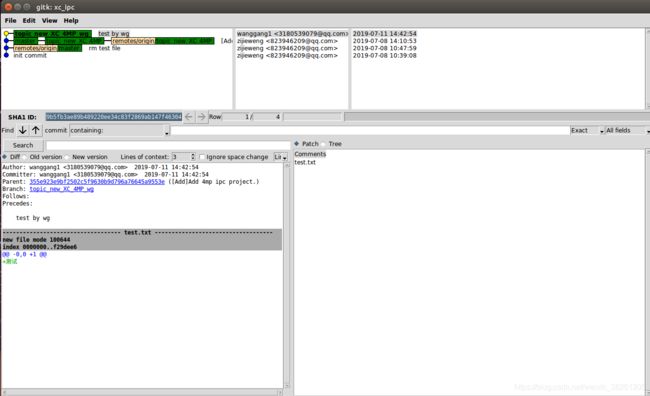Select the local master branch tag
The height and width of the screenshot is (396, 650).
26,41
